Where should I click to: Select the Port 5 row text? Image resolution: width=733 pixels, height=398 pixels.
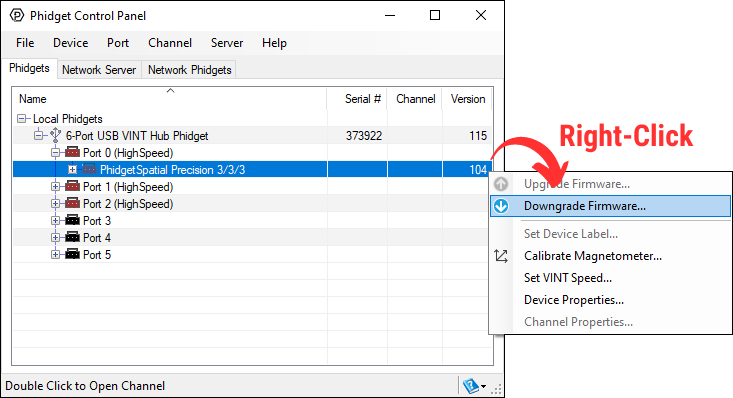point(97,255)
